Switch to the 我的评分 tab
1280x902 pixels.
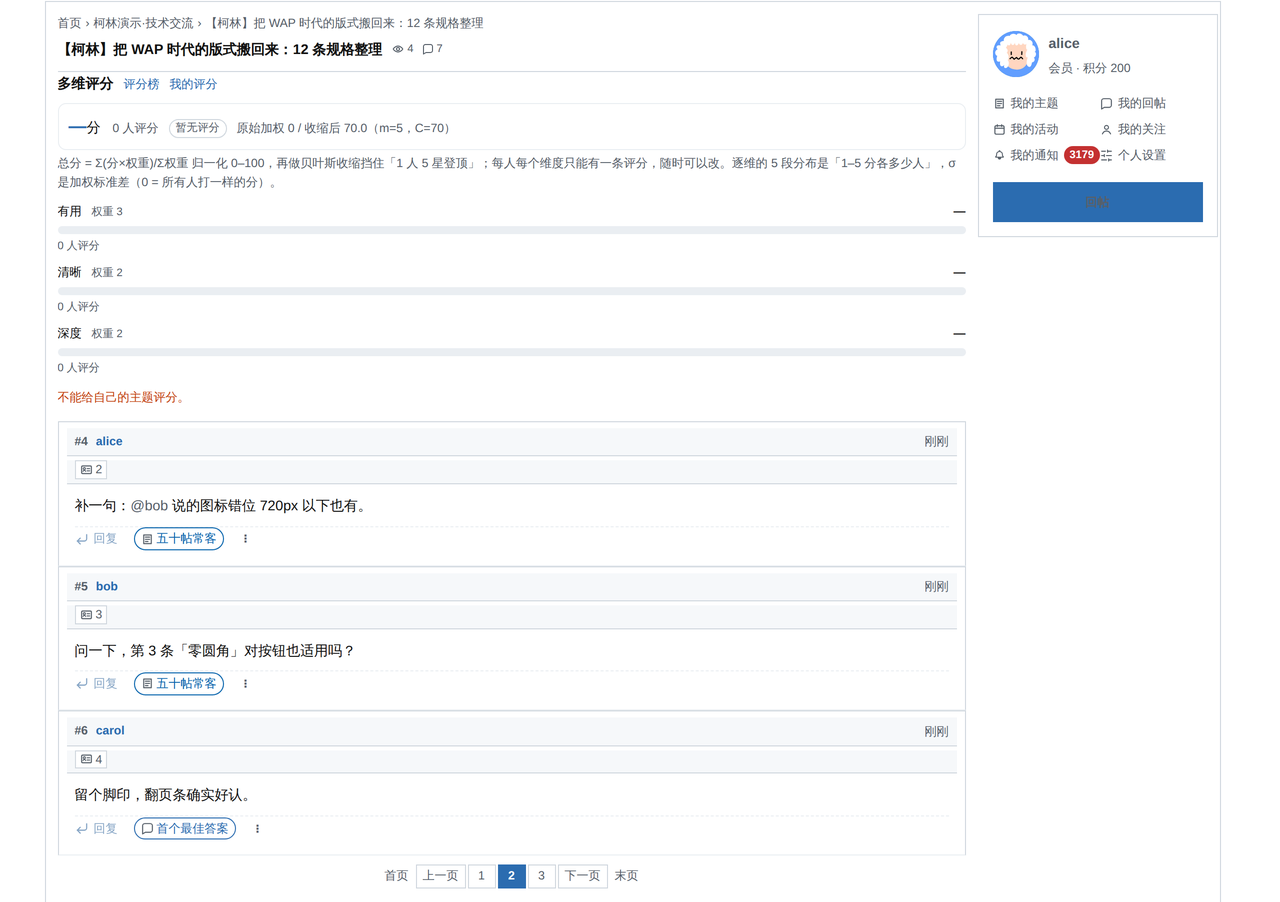pos(193,84)
